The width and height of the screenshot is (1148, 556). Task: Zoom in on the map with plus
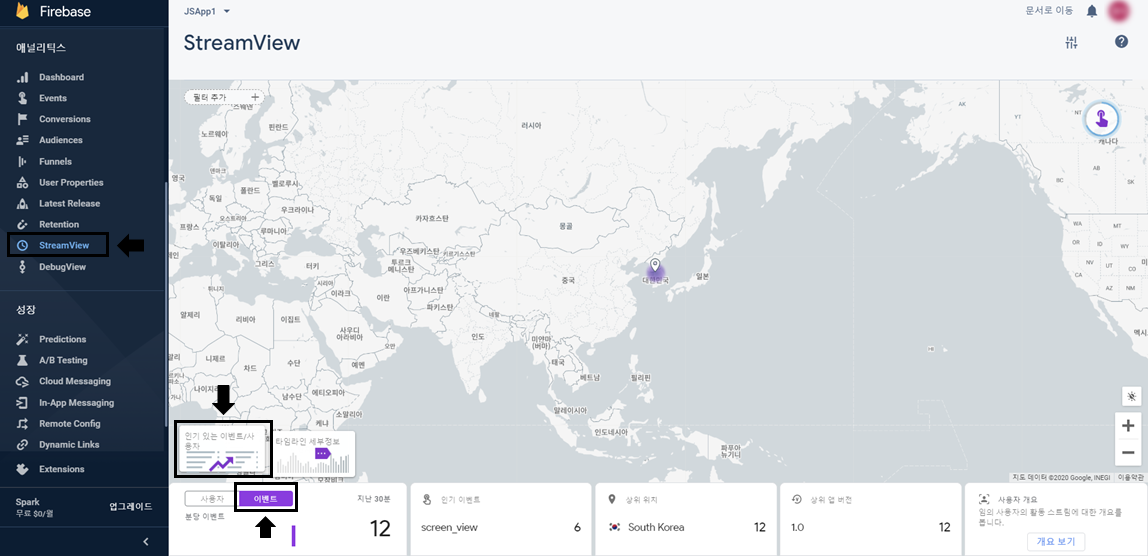point(1128,426)
